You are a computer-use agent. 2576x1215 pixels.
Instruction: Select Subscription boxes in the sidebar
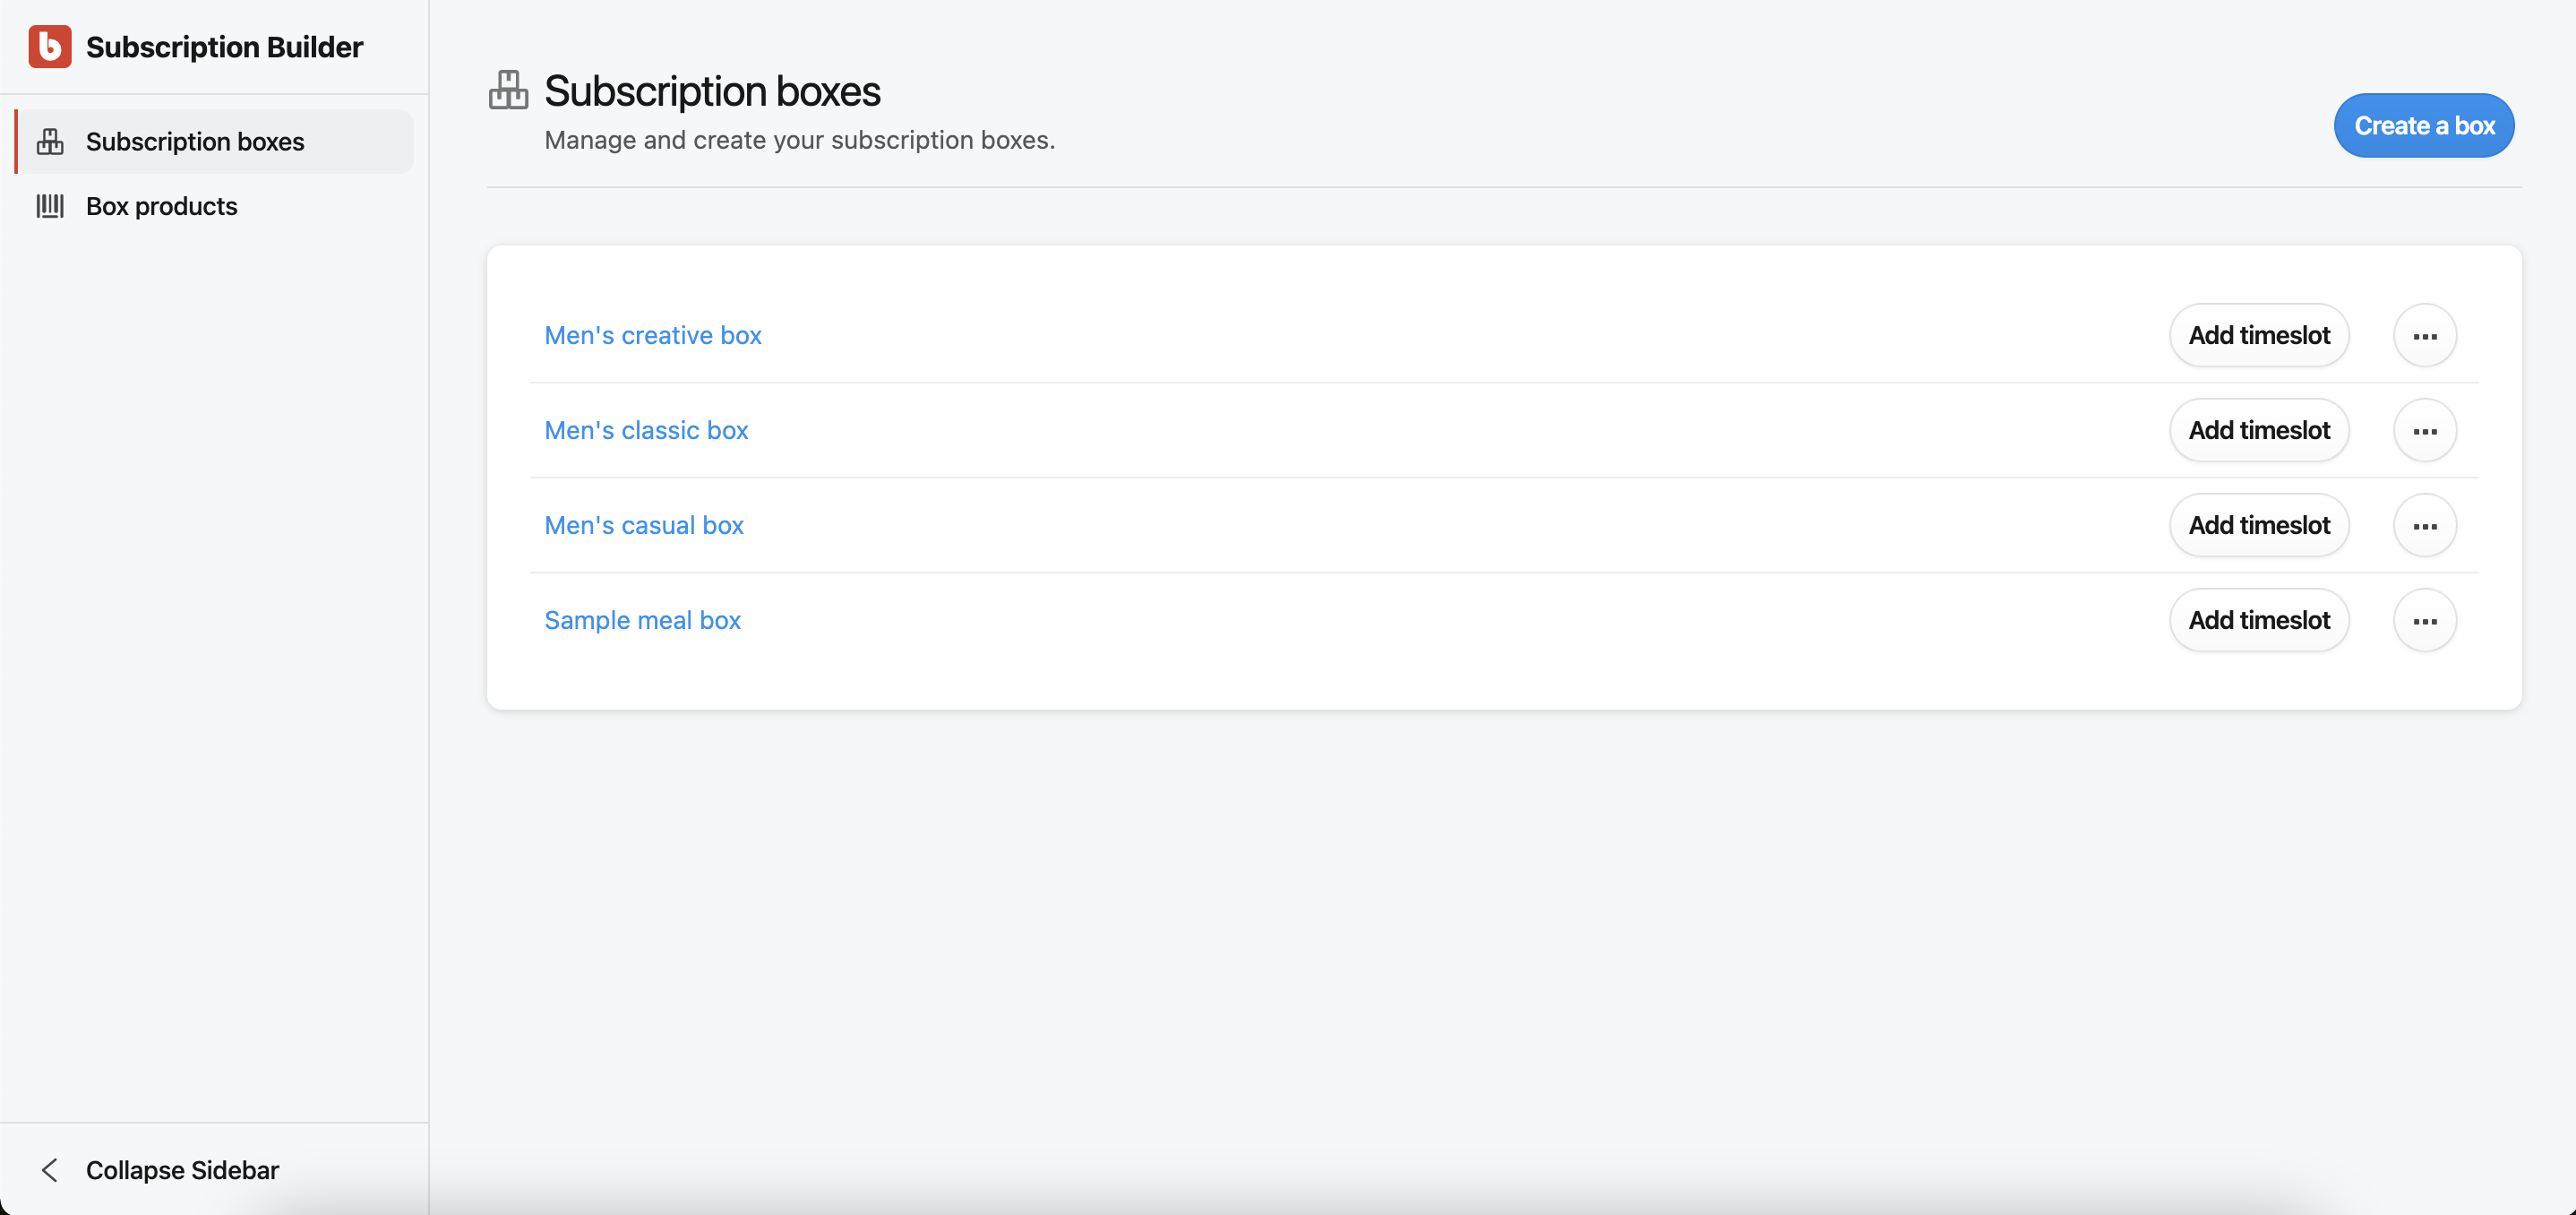pyautogui.click(x=195, y=142)
